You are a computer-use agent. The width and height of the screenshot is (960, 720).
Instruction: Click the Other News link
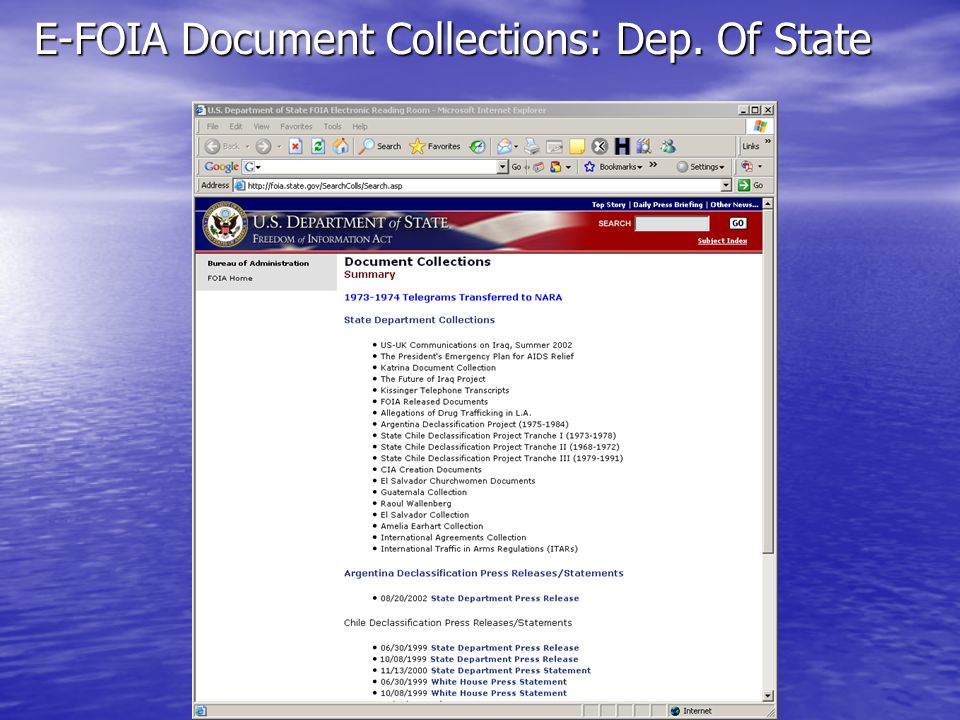(734, 204)
